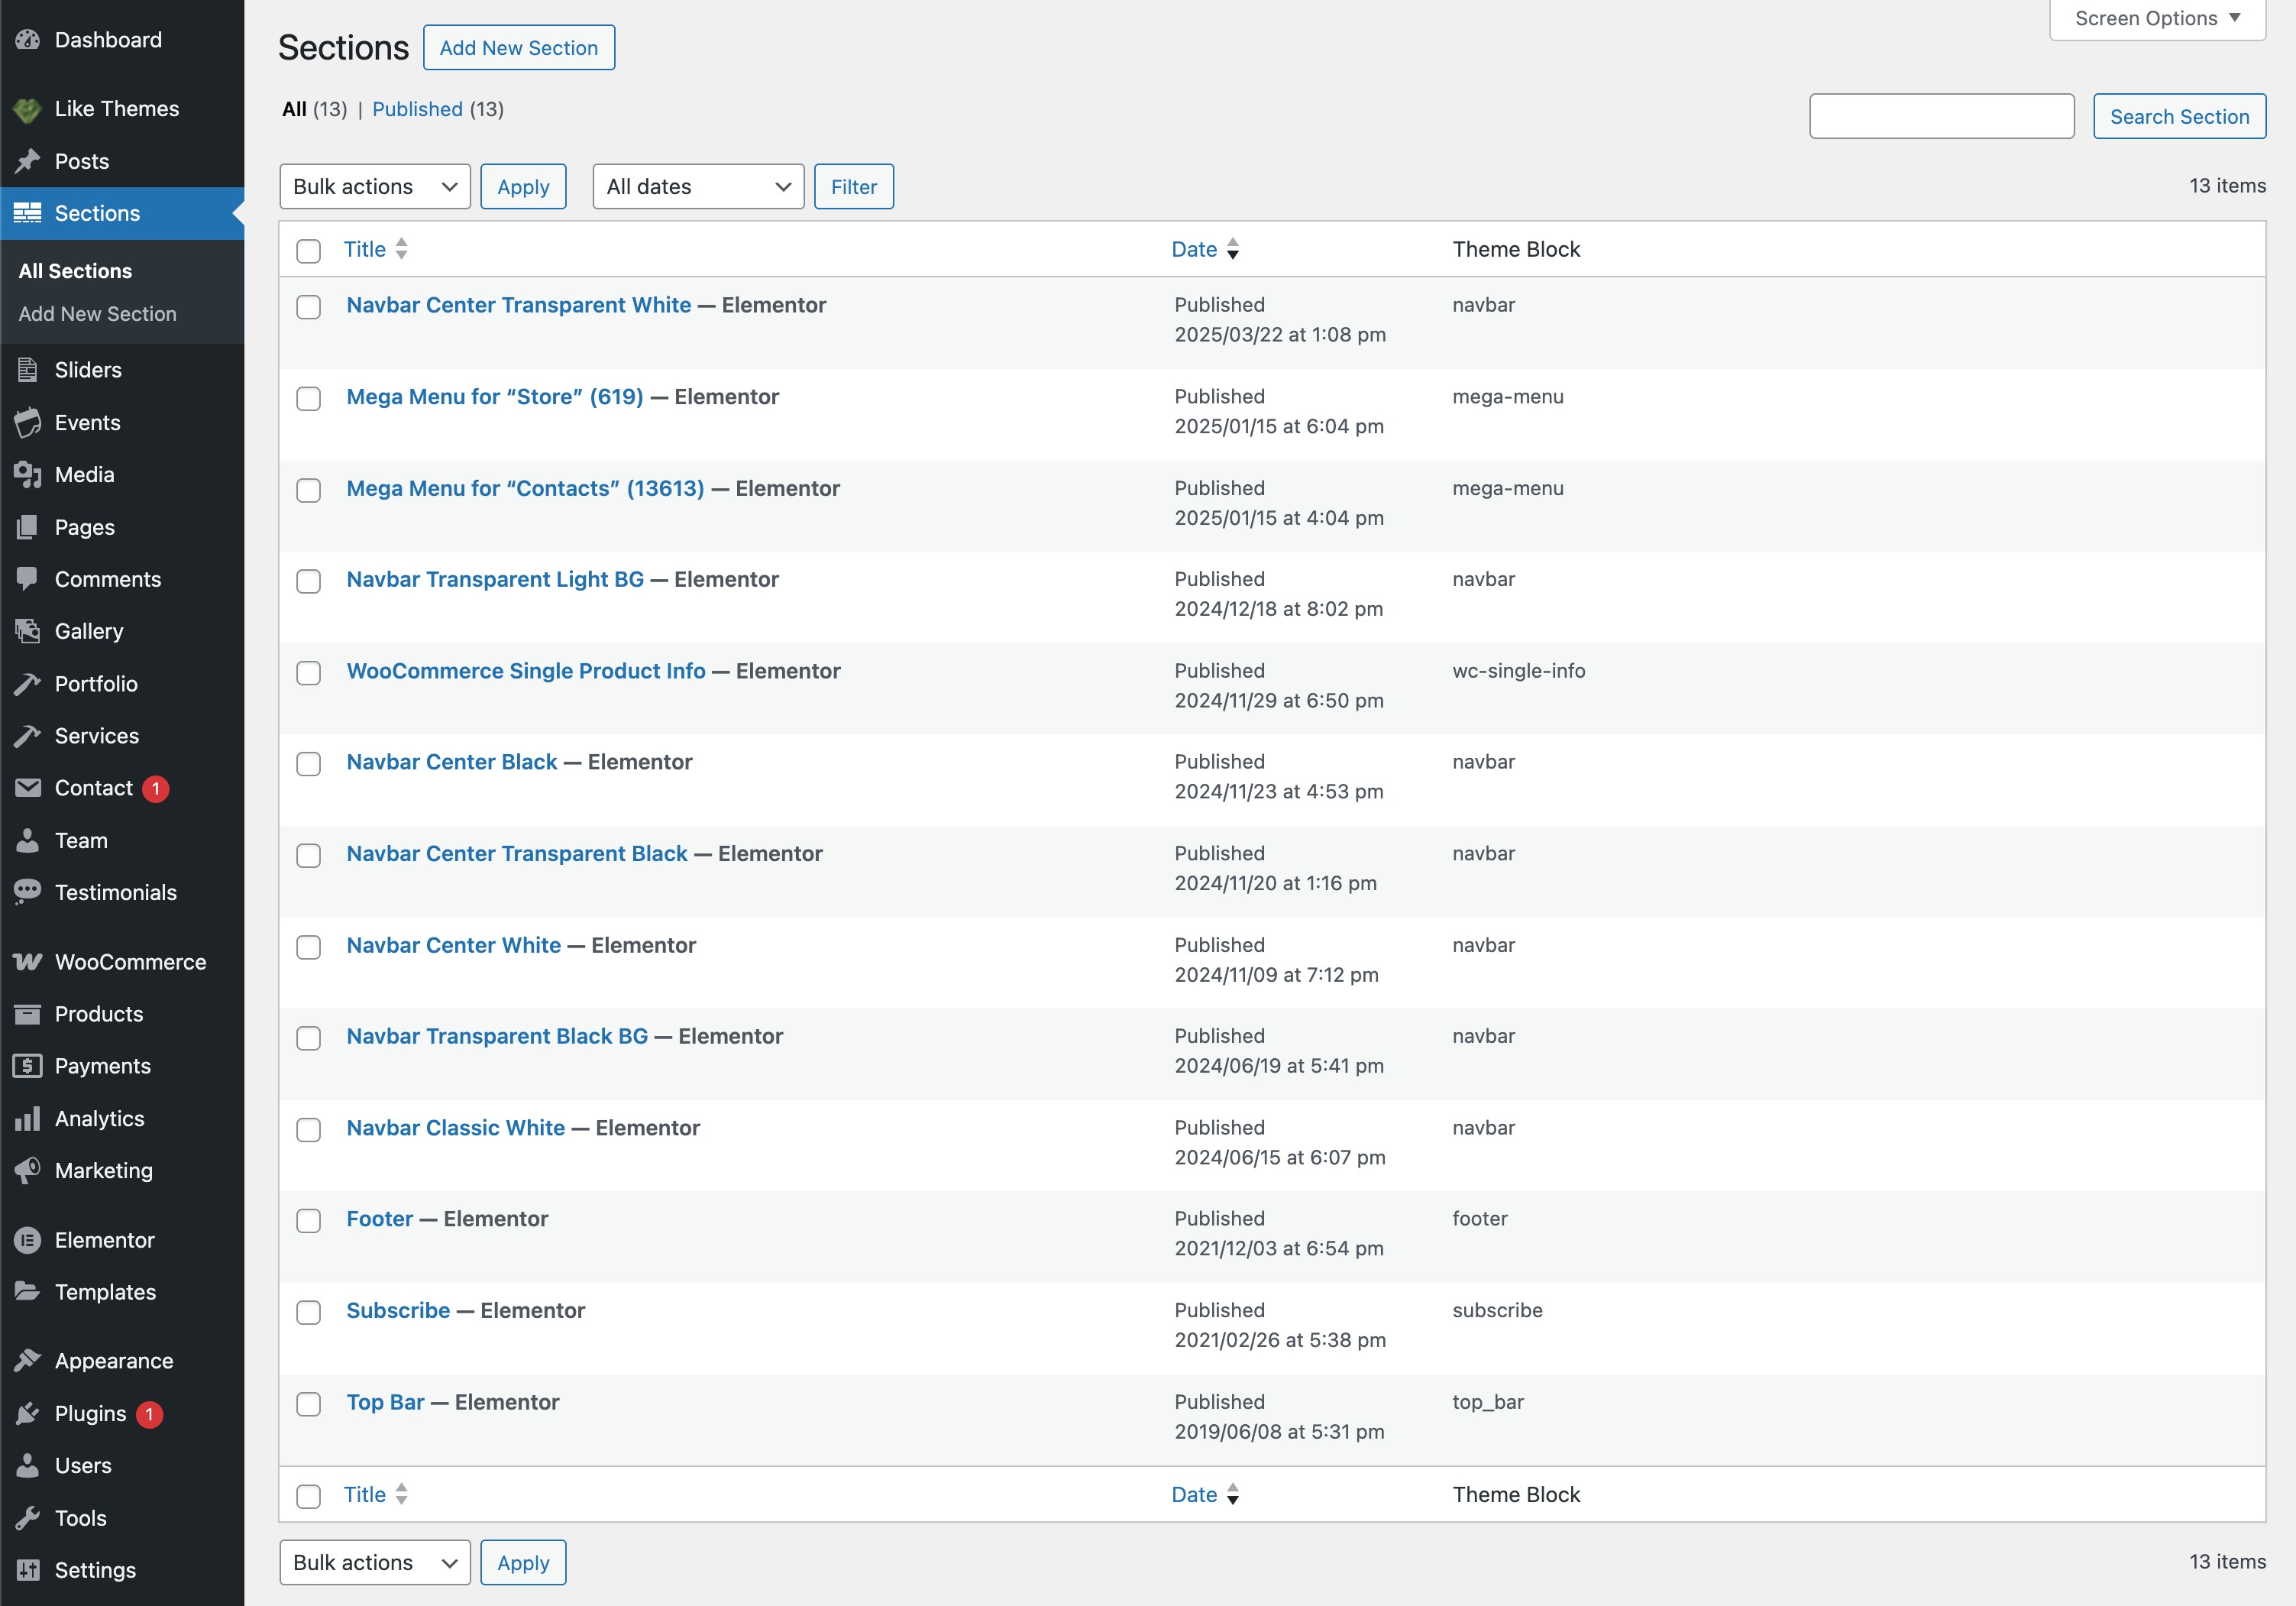Open the top Bulk actions dropdown

(375, 187)
